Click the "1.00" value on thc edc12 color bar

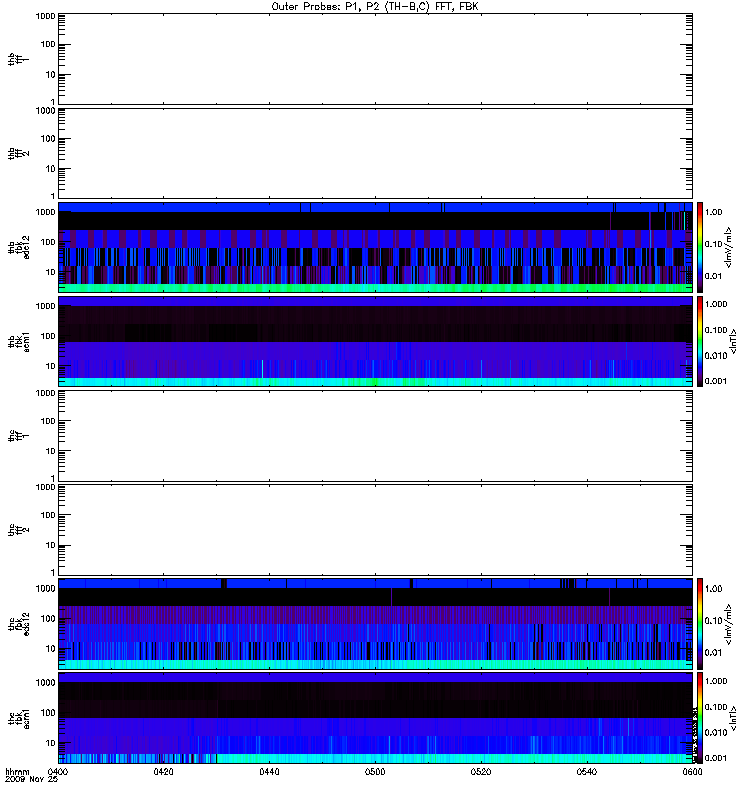[x=713, y=589]
